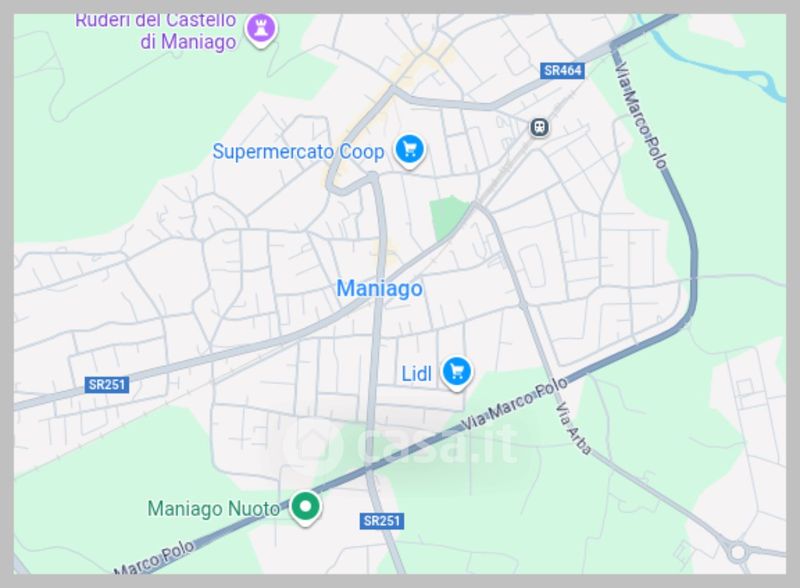Viewport: 800px width, 588px height.
Task: Open the Supermercato Coop text label
Action: click(298, 152)
